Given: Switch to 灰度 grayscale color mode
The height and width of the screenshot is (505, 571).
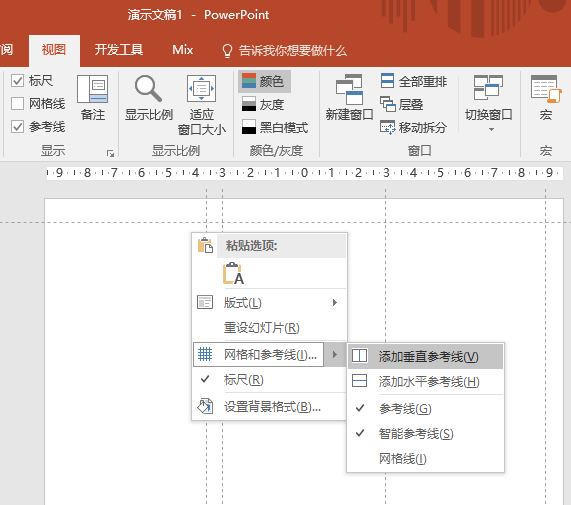Looking at the screenshot, I should click(263, 104).
